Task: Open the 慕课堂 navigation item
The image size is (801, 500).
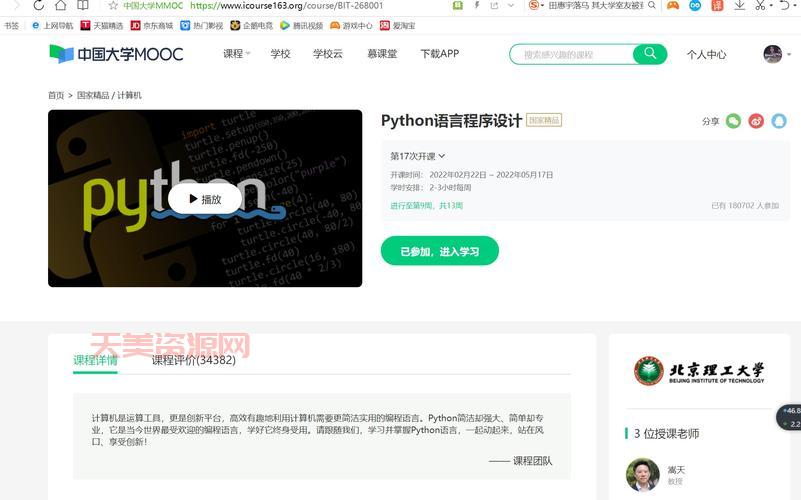Action: click(382, 54)
